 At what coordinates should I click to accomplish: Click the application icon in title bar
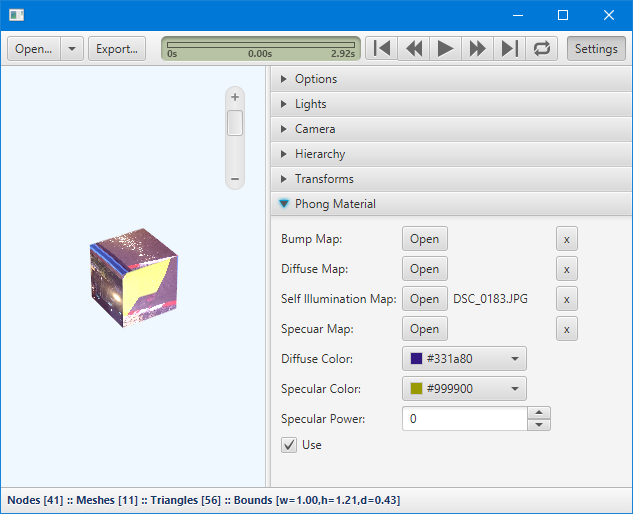click(17, 15)
